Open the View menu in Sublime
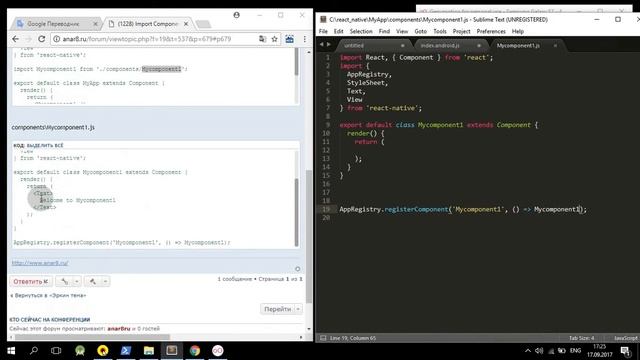Viewport: 640px width, 360px height. point(402,31)
